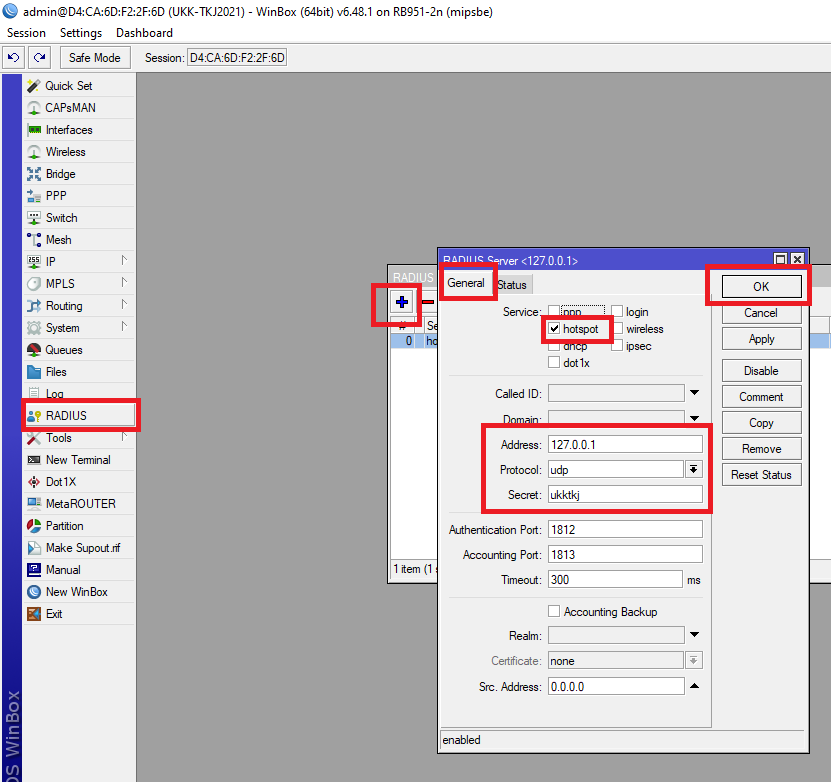Launch New Terminal
The height and width of the screenshot is (782, 831).
[x=79, y=460]
